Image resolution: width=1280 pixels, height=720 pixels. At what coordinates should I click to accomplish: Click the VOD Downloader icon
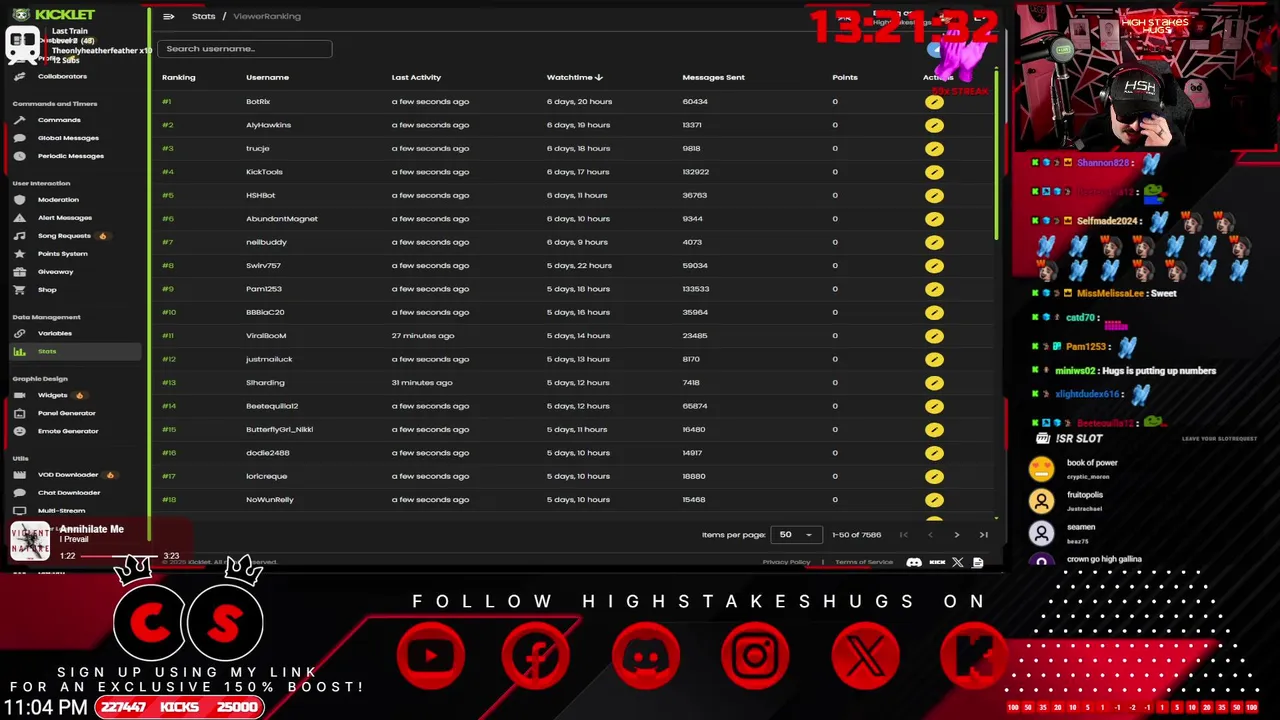(19, 475)
